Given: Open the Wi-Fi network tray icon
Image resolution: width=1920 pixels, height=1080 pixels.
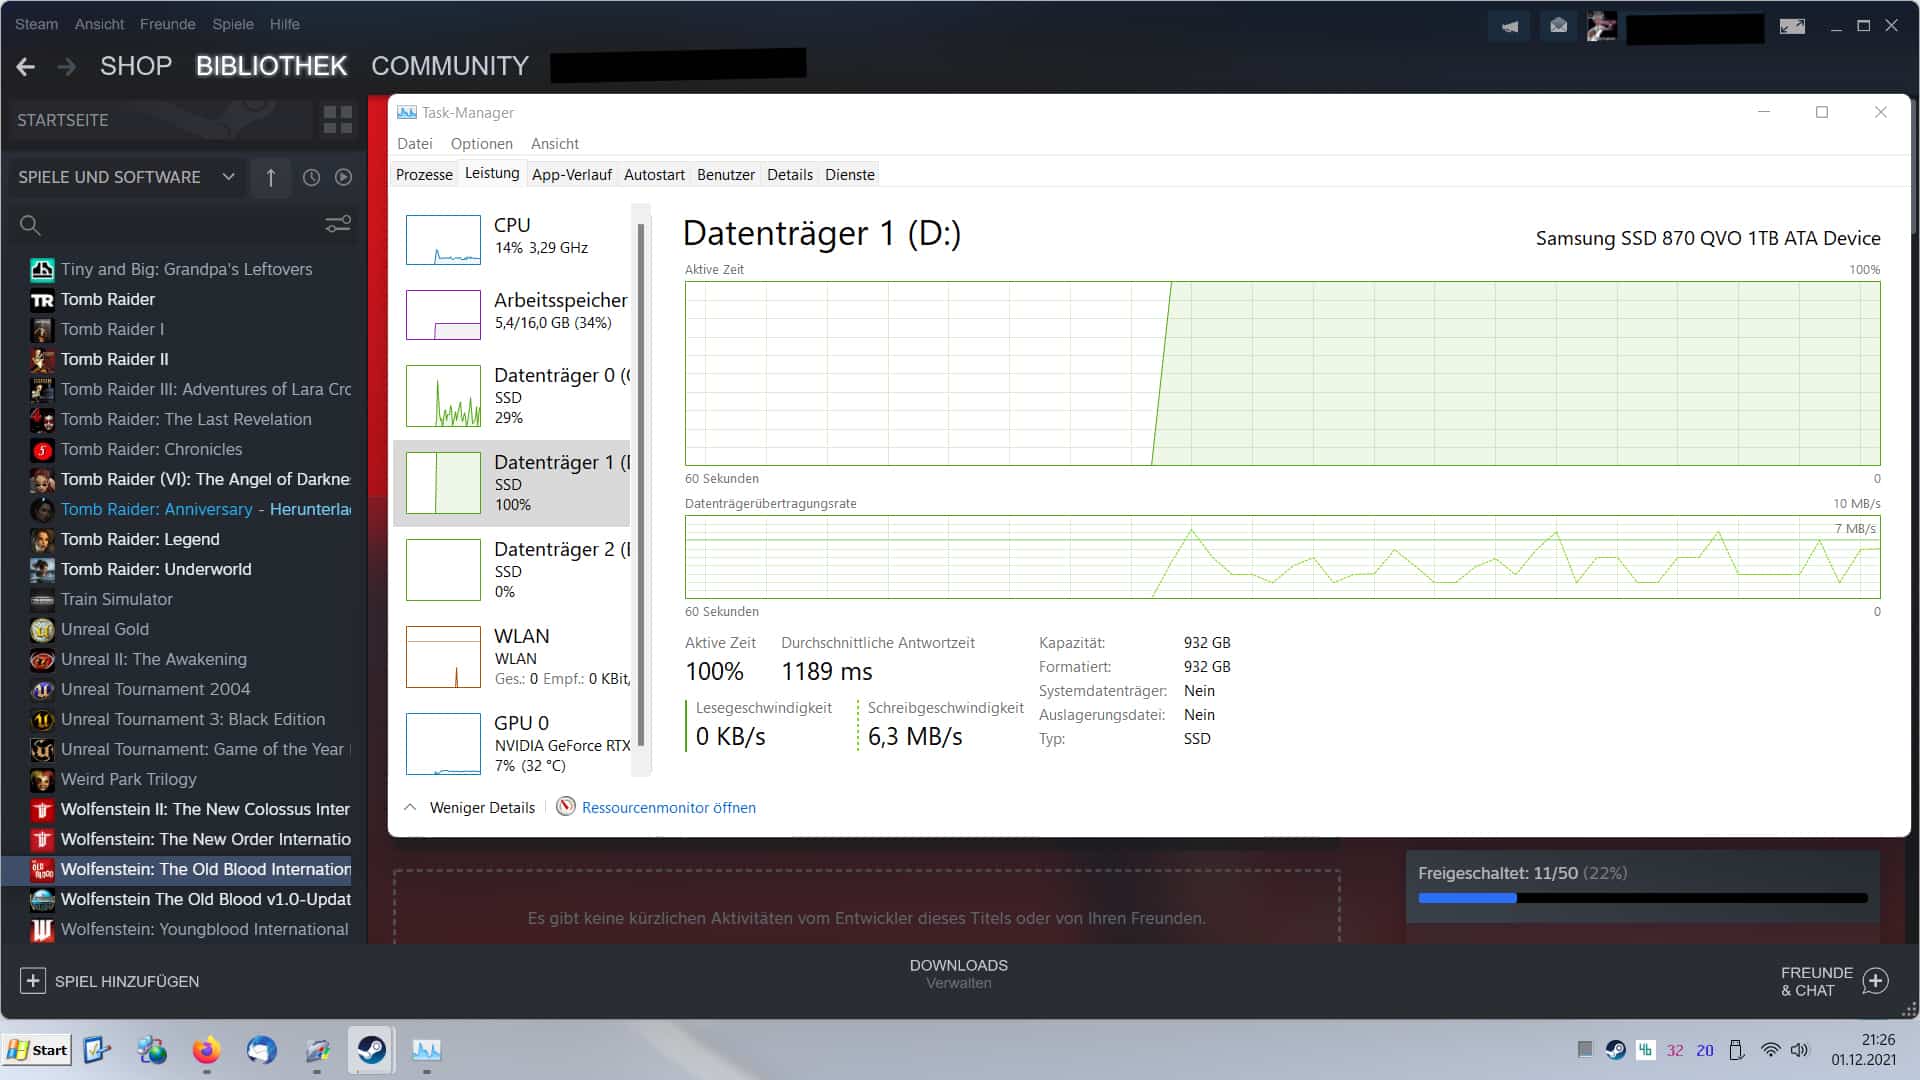Looking at the screenshot, I should pyautogui.click(x=1770, y=1050).
